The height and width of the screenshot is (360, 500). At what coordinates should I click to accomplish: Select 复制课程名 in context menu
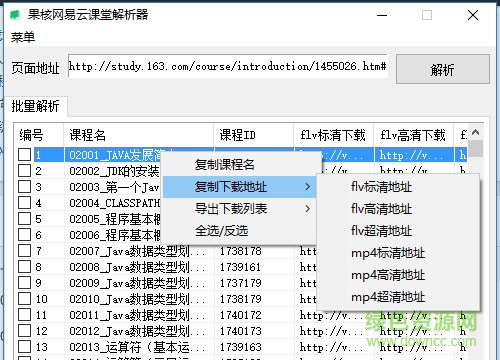coord(225,165)
